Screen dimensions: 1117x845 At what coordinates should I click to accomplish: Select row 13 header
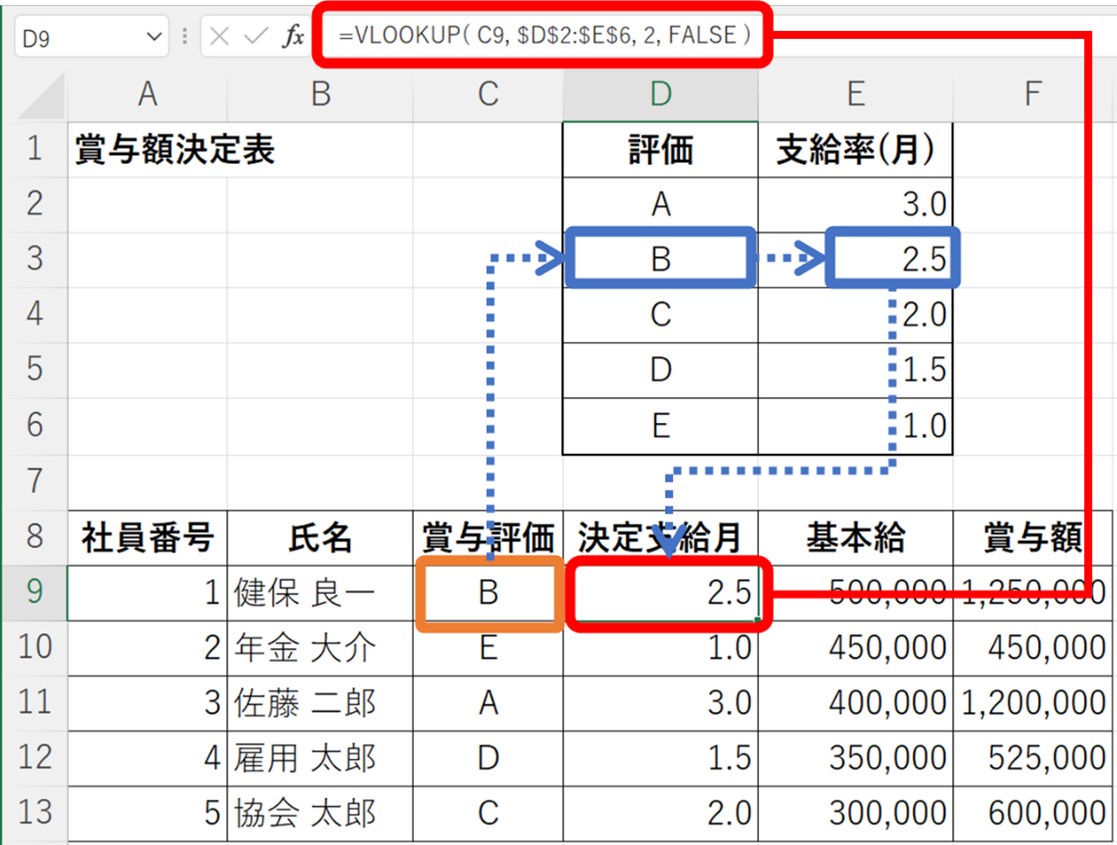coord(34,812)
